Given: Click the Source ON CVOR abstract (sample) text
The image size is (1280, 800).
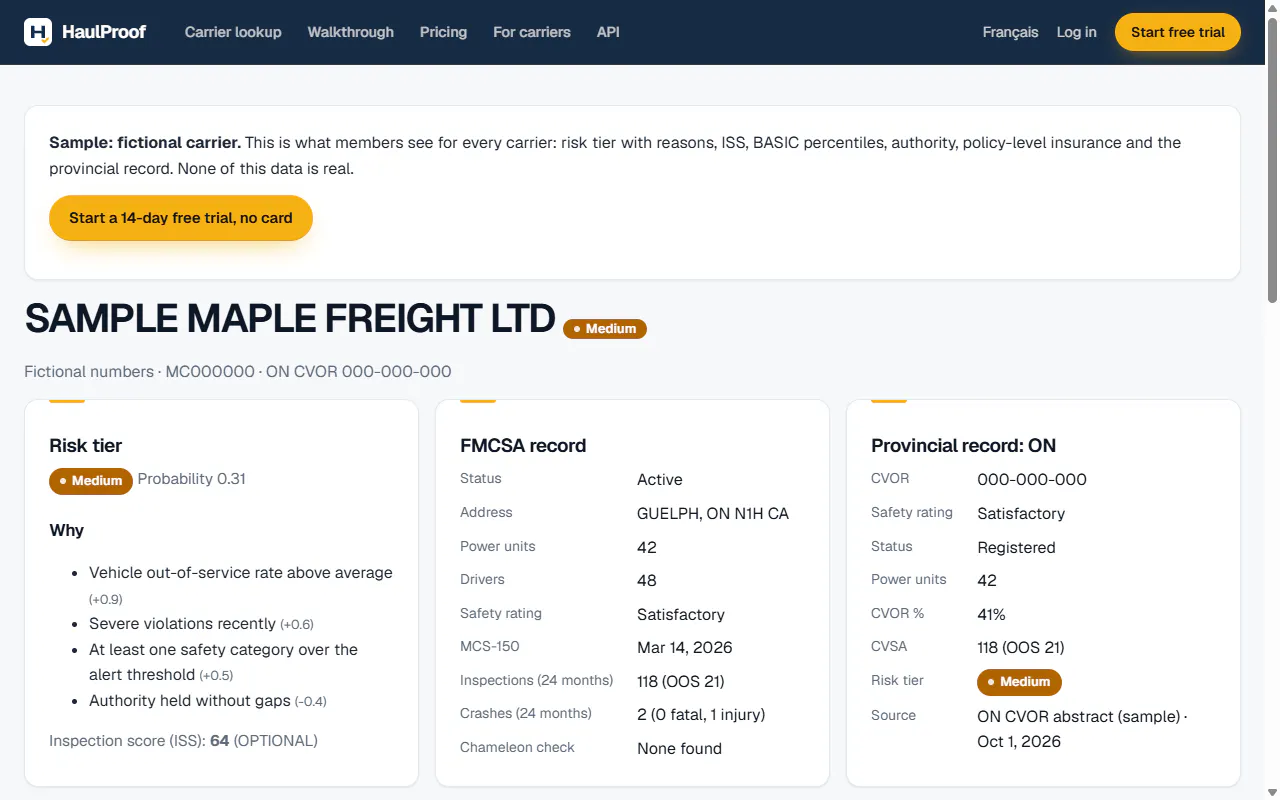Looking at the screenshot, I should click(1083, 729).
